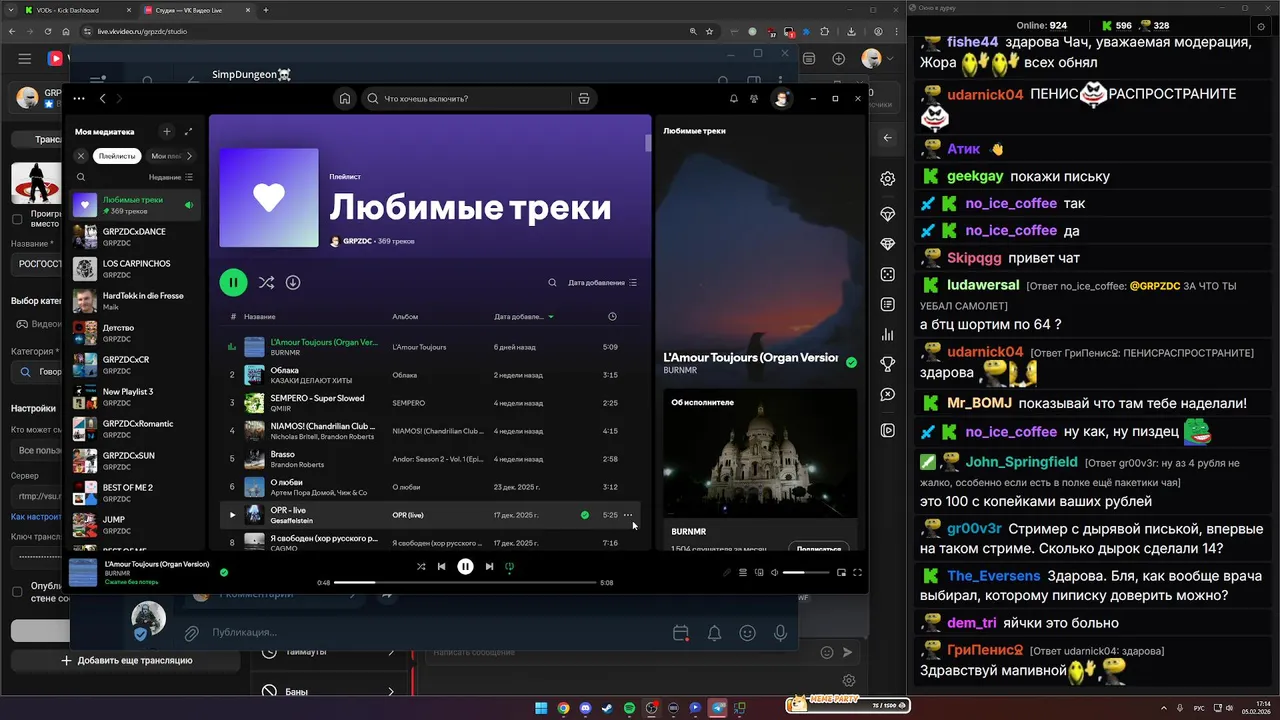Enter Spotify fullscreen mode
The width and height of the screenshot is (1280, 720).
[x=857, y=572]
